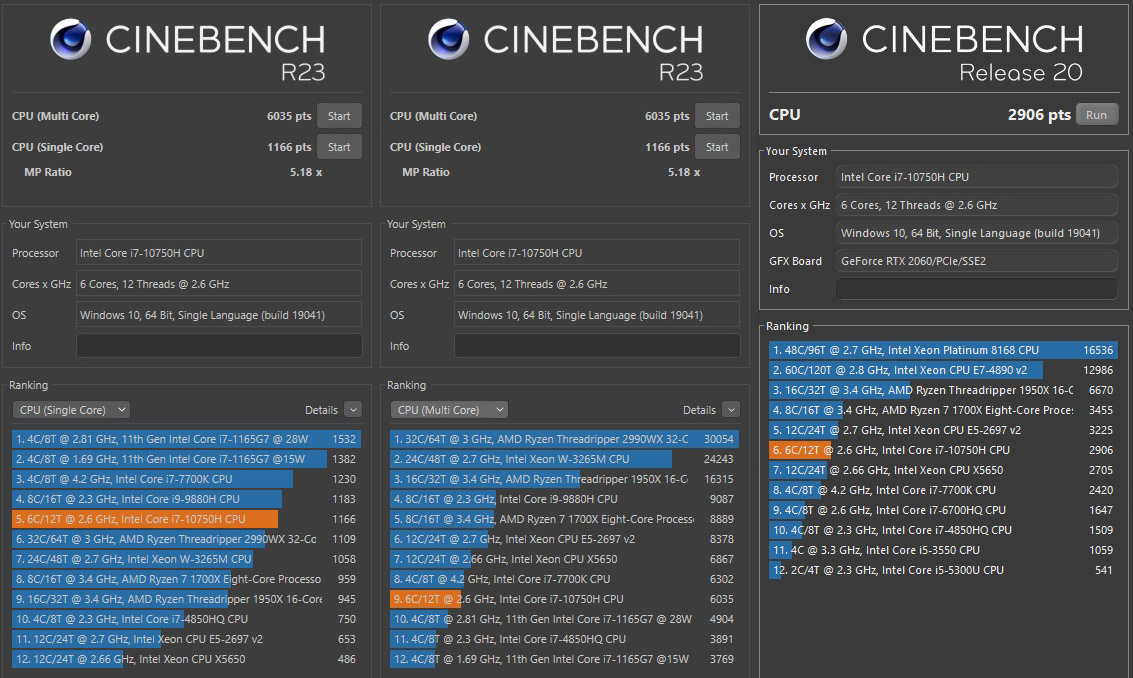Select the highlighted i7-10750H row scoring 2906
1133x678 pixels.
click(x=943, y=450)
